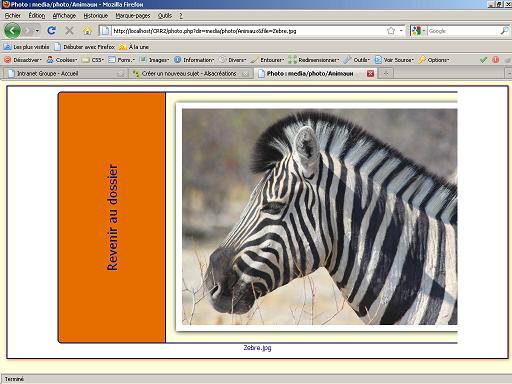Bookmark this page with the star icon
The width and height of the screenshot is (512, 384).
coord(391,31)
